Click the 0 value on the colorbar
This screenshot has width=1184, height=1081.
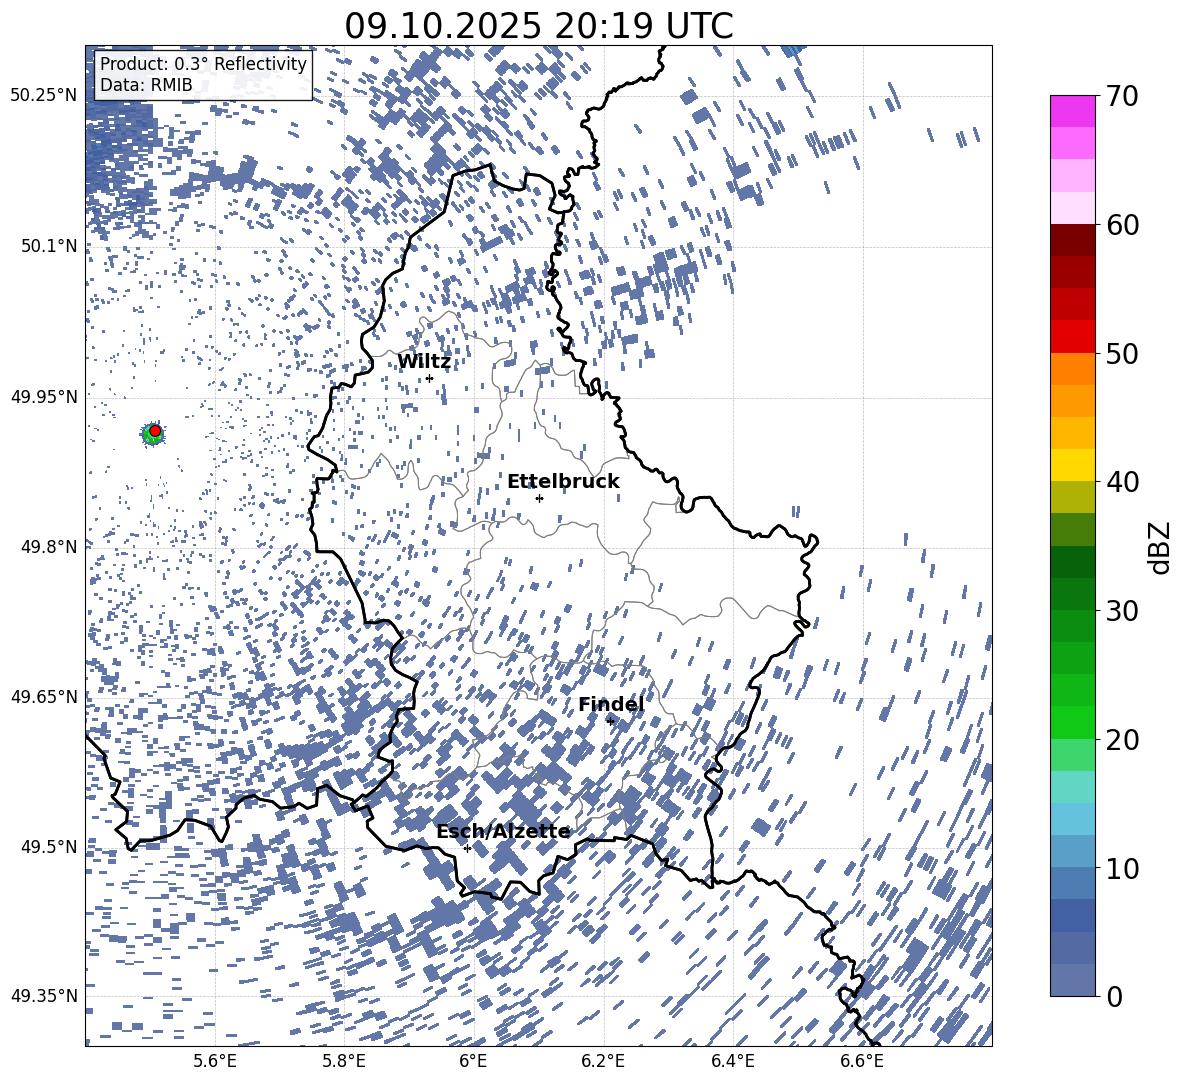[1114, 996]
